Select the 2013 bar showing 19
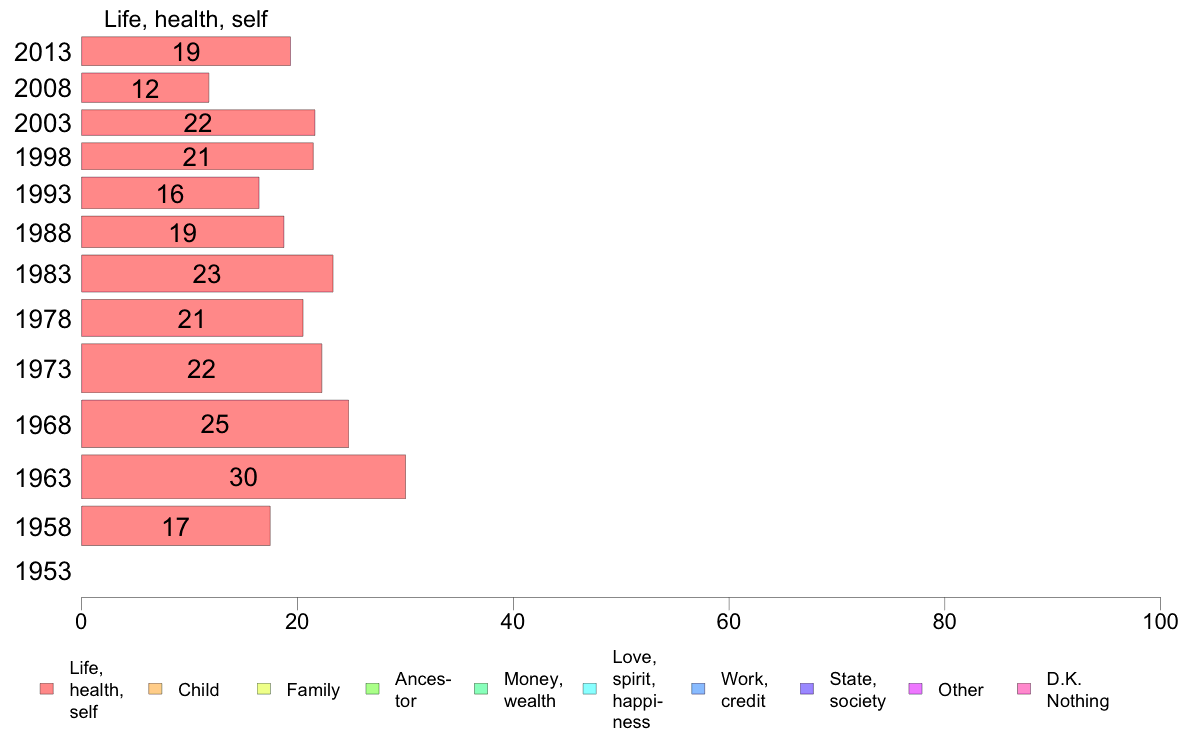 tap(186, 52)
